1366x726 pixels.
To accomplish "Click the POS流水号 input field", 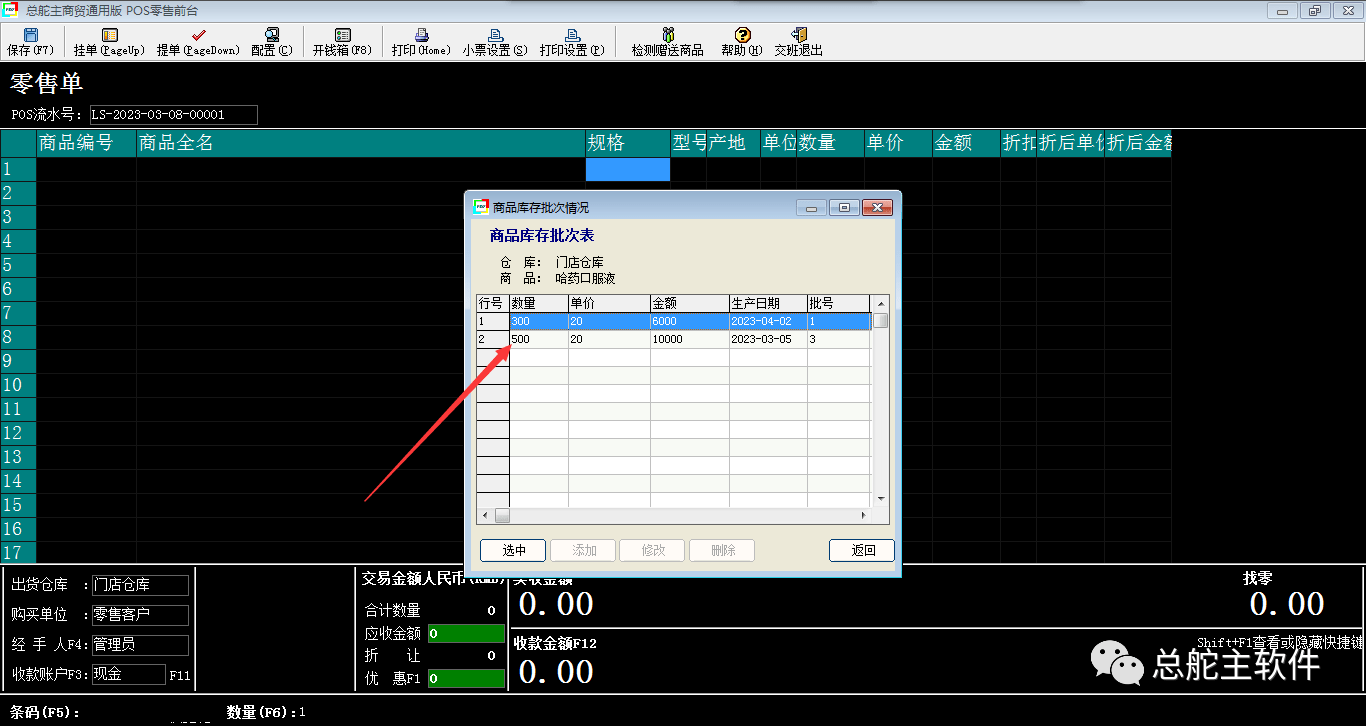I will click(173, 115).
